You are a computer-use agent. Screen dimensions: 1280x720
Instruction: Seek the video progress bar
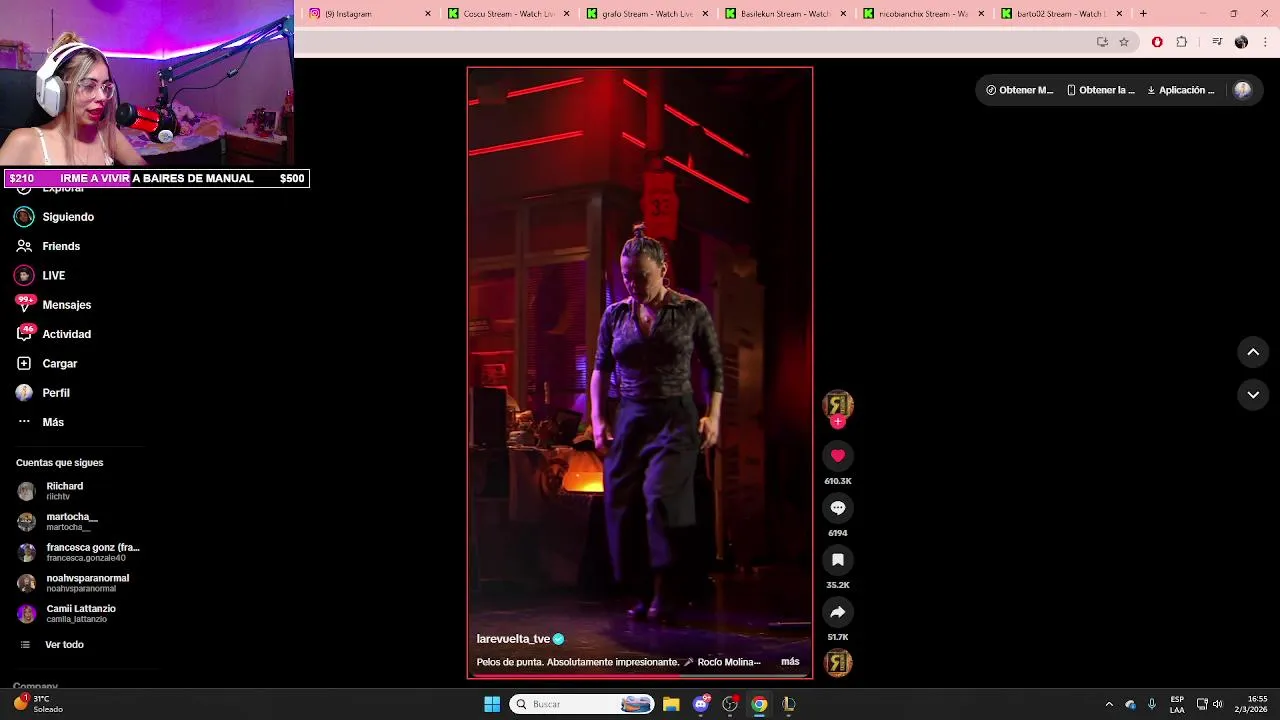640,676
